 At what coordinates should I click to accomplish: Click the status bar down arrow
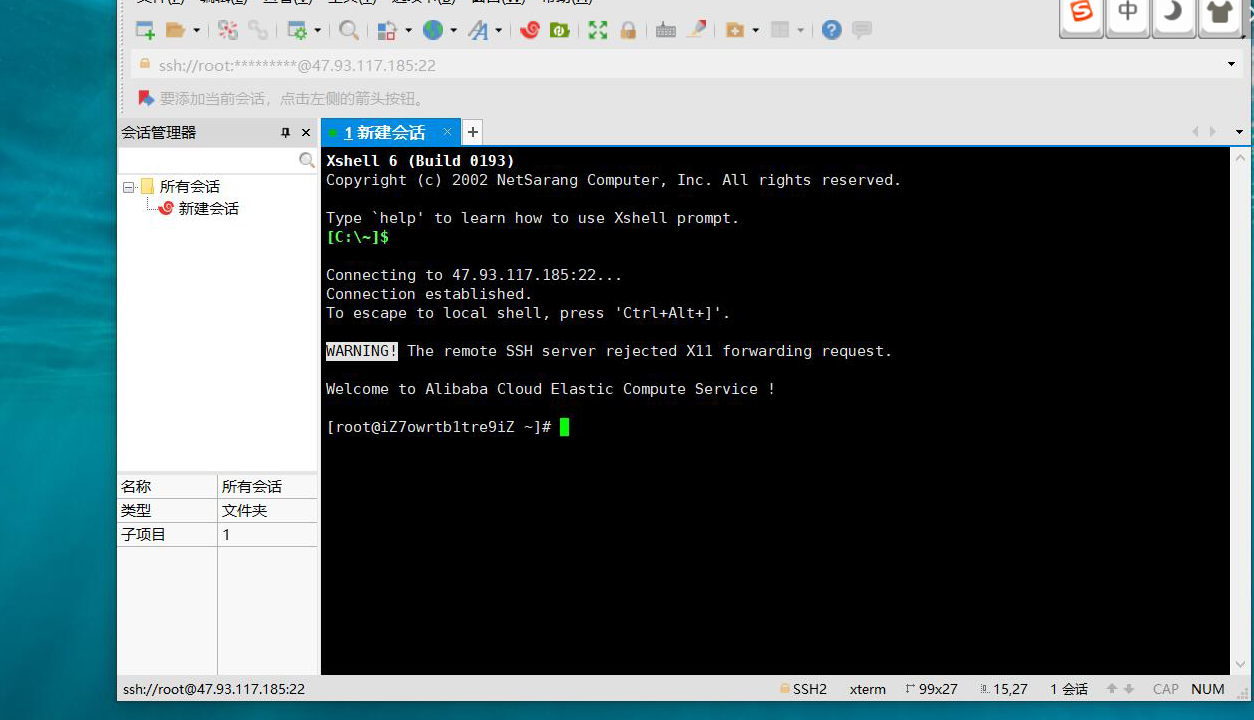pyautogui.click(x=1129, y=689)
